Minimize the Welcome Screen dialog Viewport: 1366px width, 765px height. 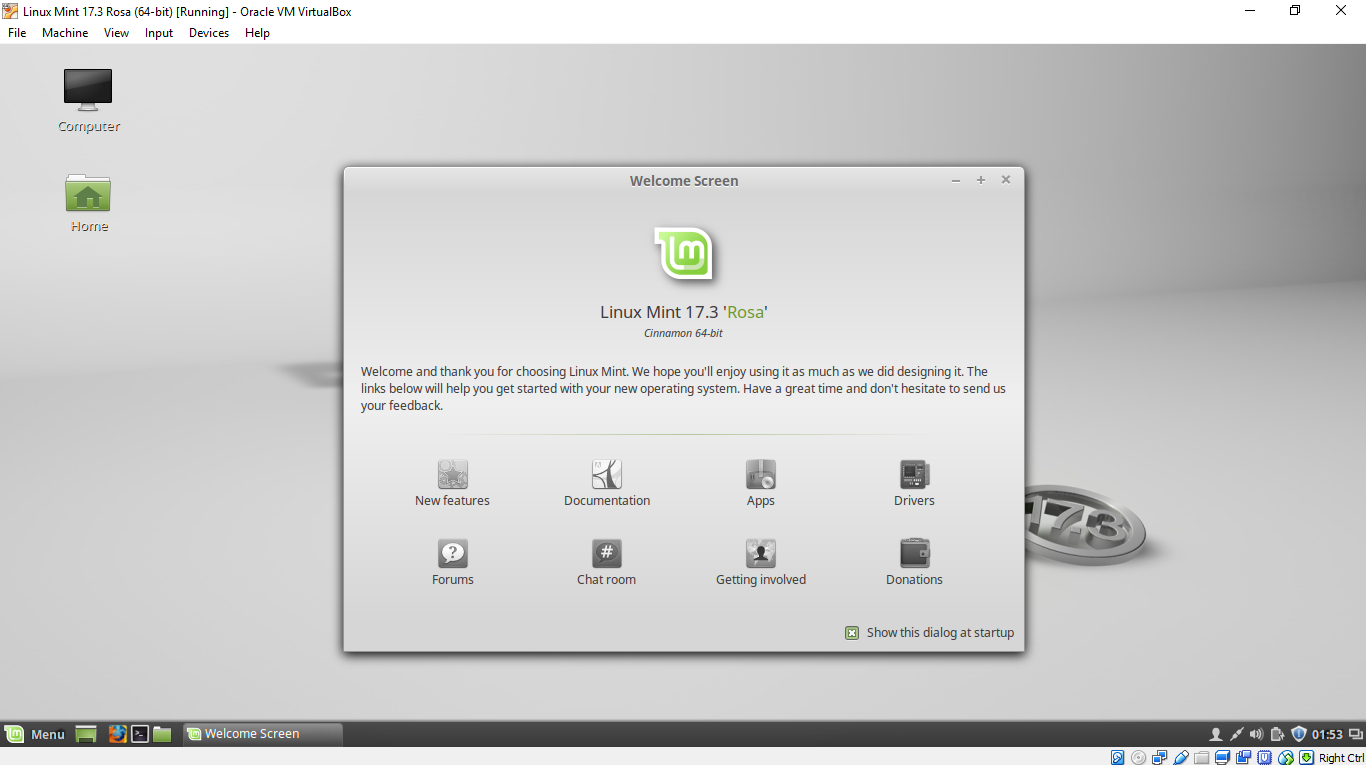(x=956, y=180)
